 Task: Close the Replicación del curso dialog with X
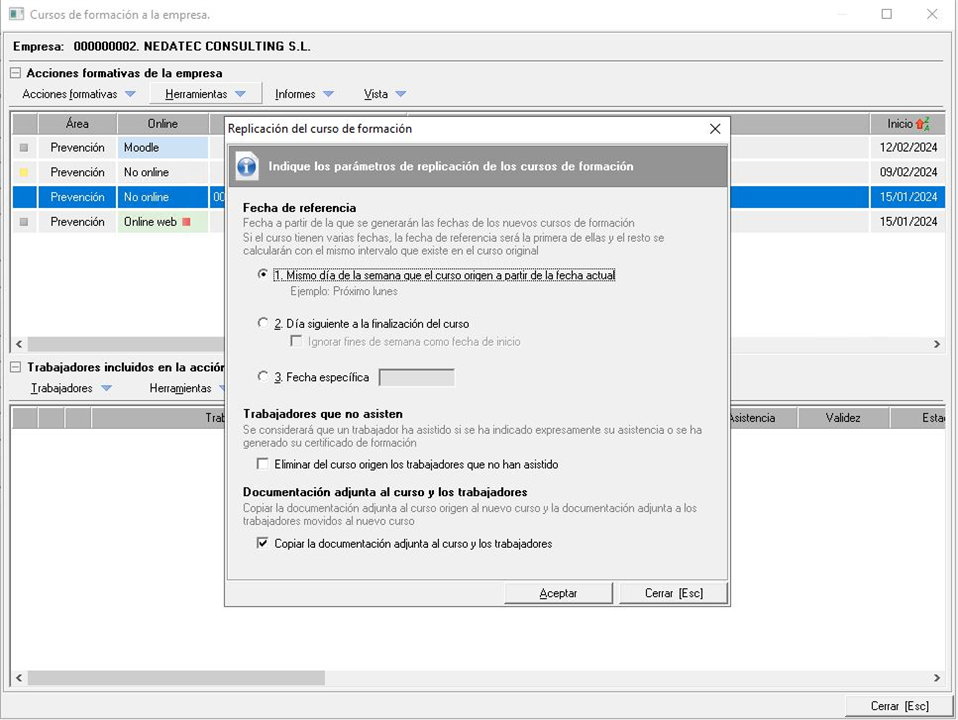[x=714, y=129]
